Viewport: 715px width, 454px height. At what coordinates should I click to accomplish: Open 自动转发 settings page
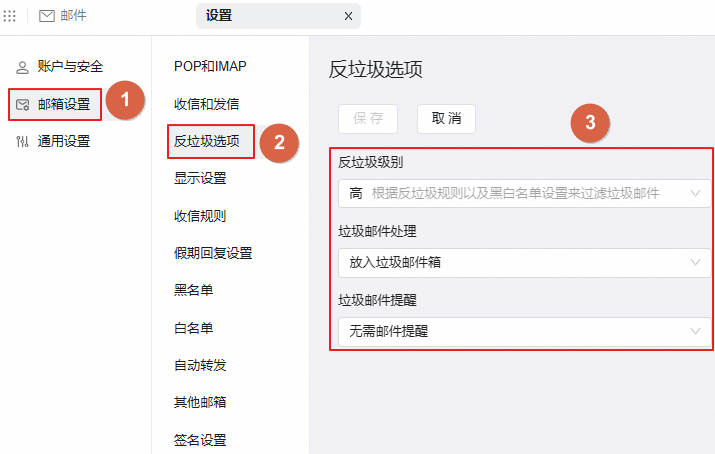coord(199,365)
